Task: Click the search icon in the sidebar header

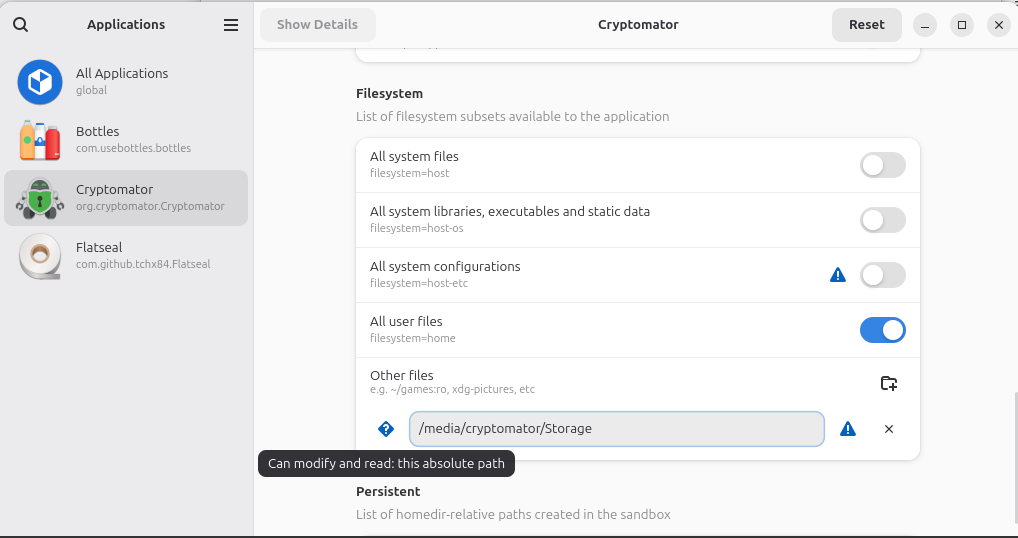Action: coord(20,25)
